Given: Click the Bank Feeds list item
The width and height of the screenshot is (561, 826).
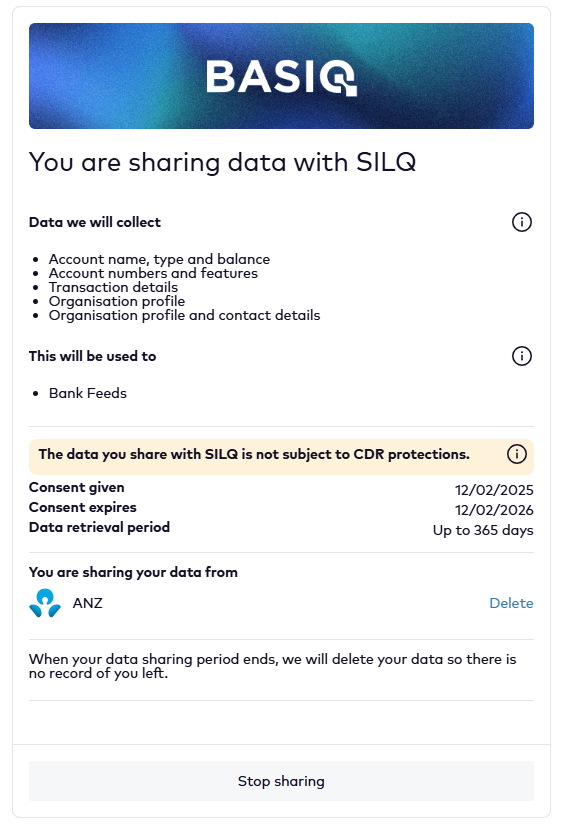Looking at the screenshot, I should [87, 393].
